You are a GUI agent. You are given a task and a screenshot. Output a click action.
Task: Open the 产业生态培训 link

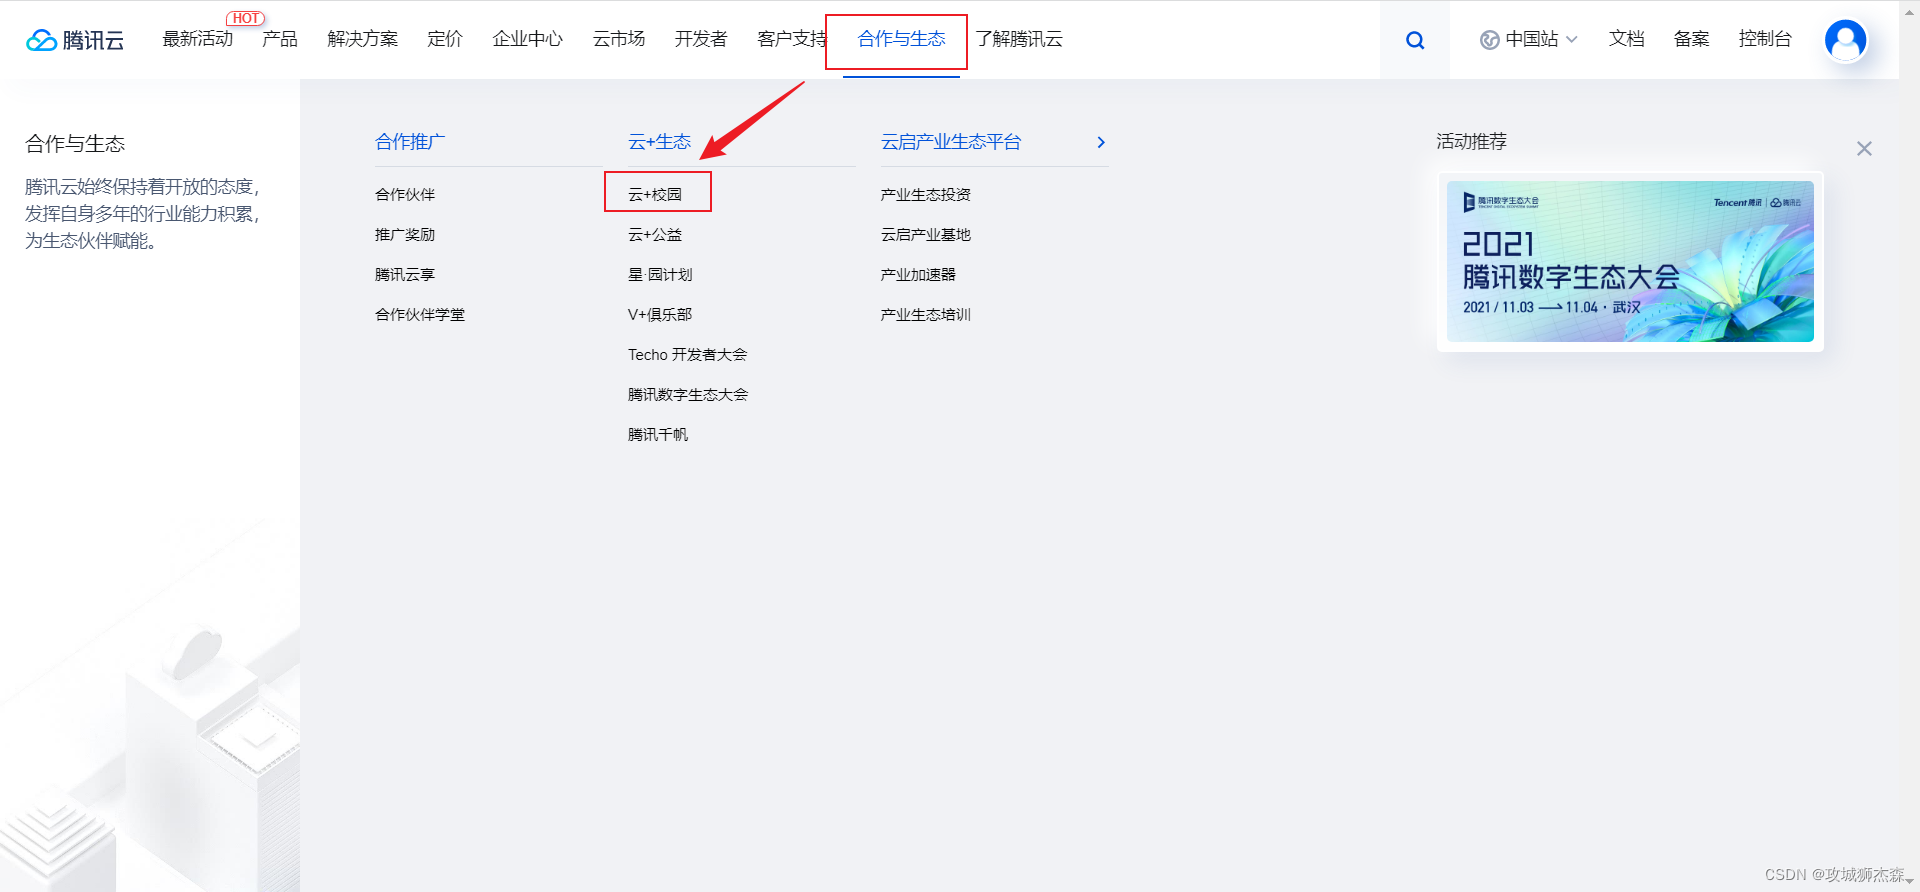(926, 314)
